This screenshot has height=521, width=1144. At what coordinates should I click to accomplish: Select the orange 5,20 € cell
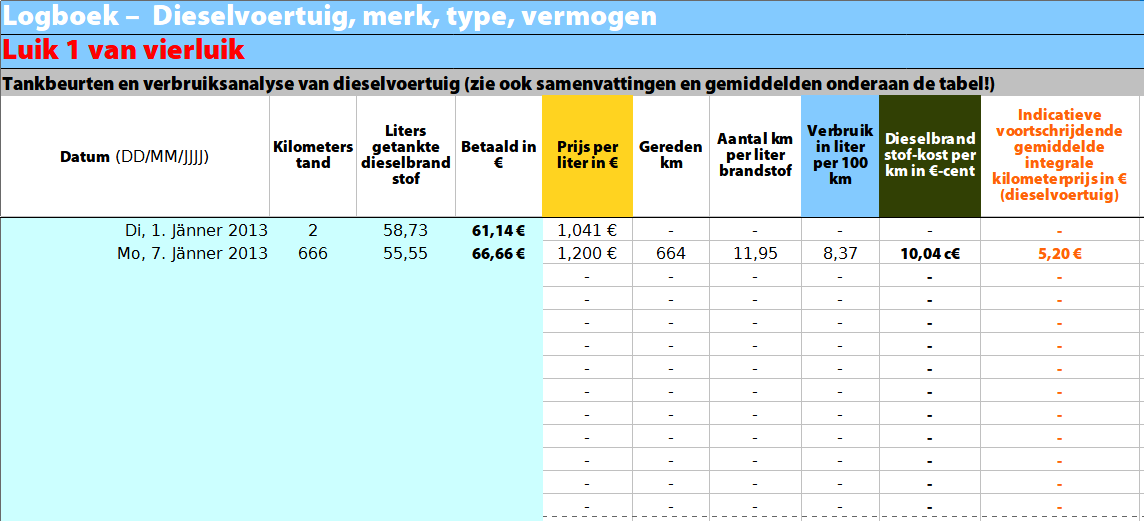(x=1060, y=254)
